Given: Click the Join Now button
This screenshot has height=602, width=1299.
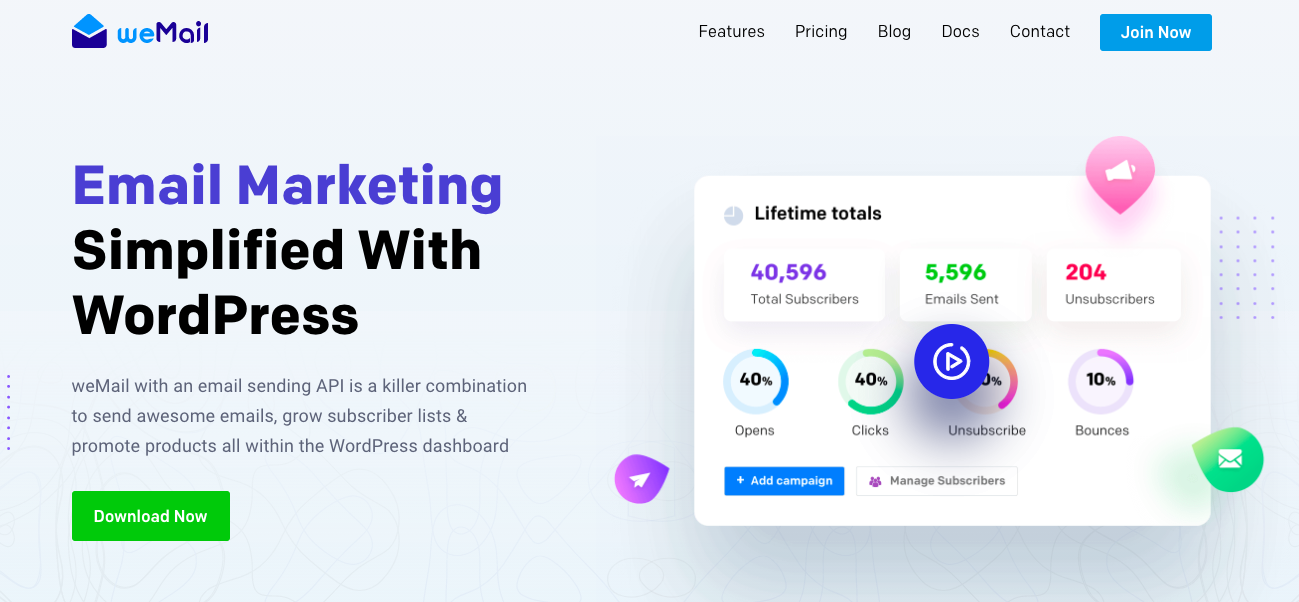Looking at the screenshot, I should coord(1155,32).
